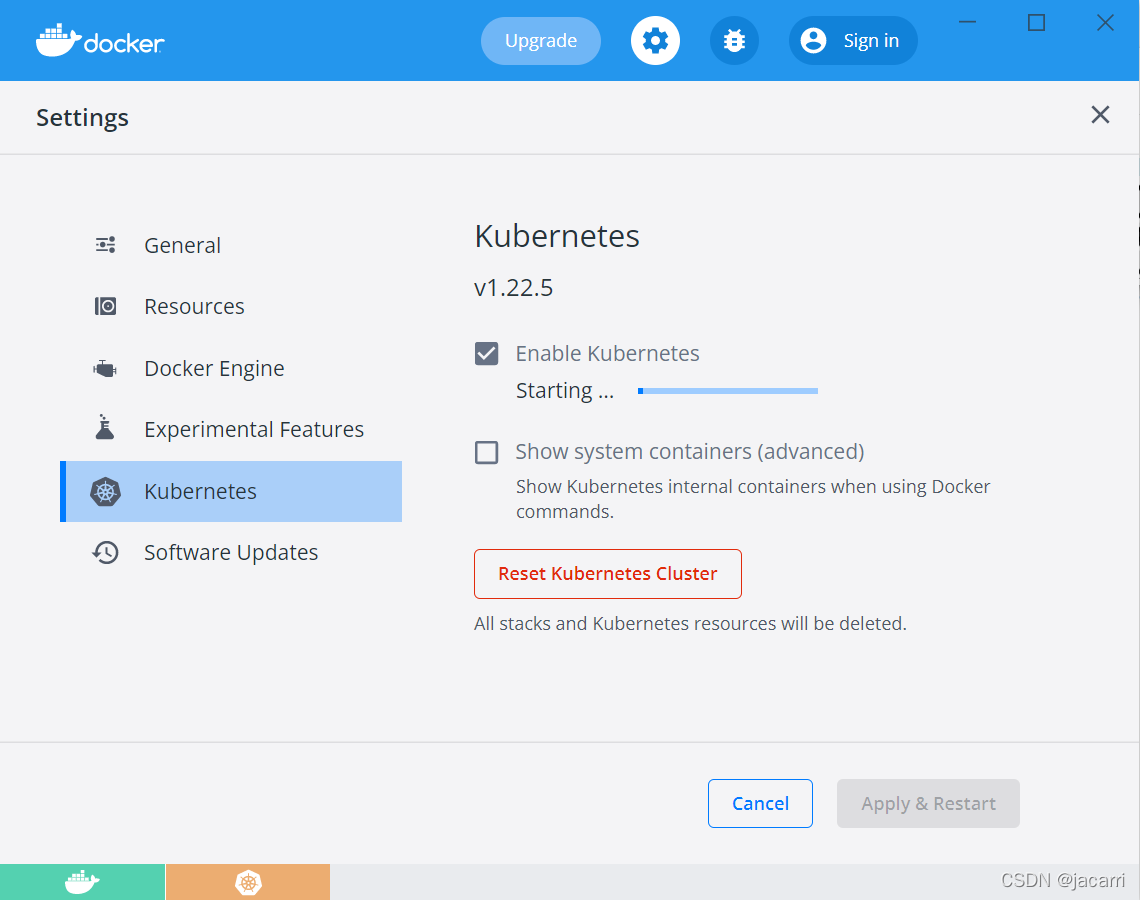Image resolution: width=1140 pixels, height=900 pixels.
Task: Click the Kubernetes starting progress bar
Action: (728, 391)
